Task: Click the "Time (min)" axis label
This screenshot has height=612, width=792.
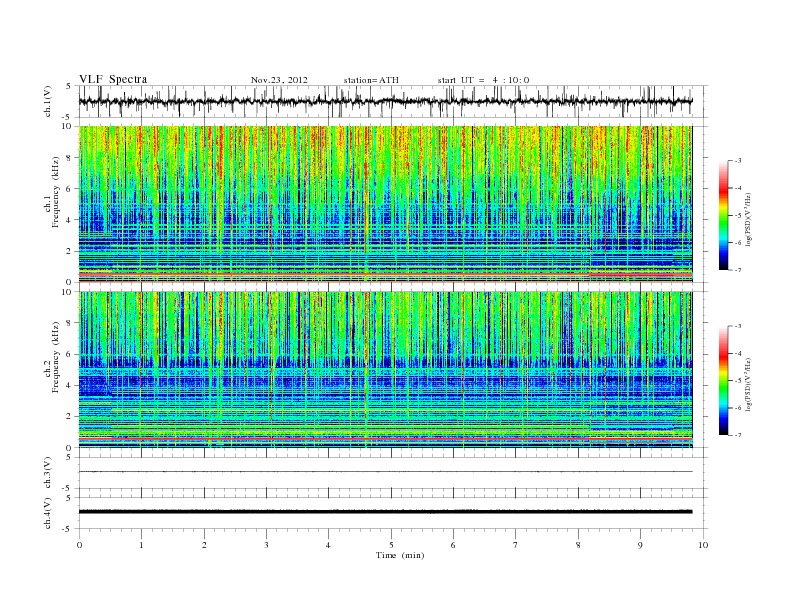Action: point(400,555)
